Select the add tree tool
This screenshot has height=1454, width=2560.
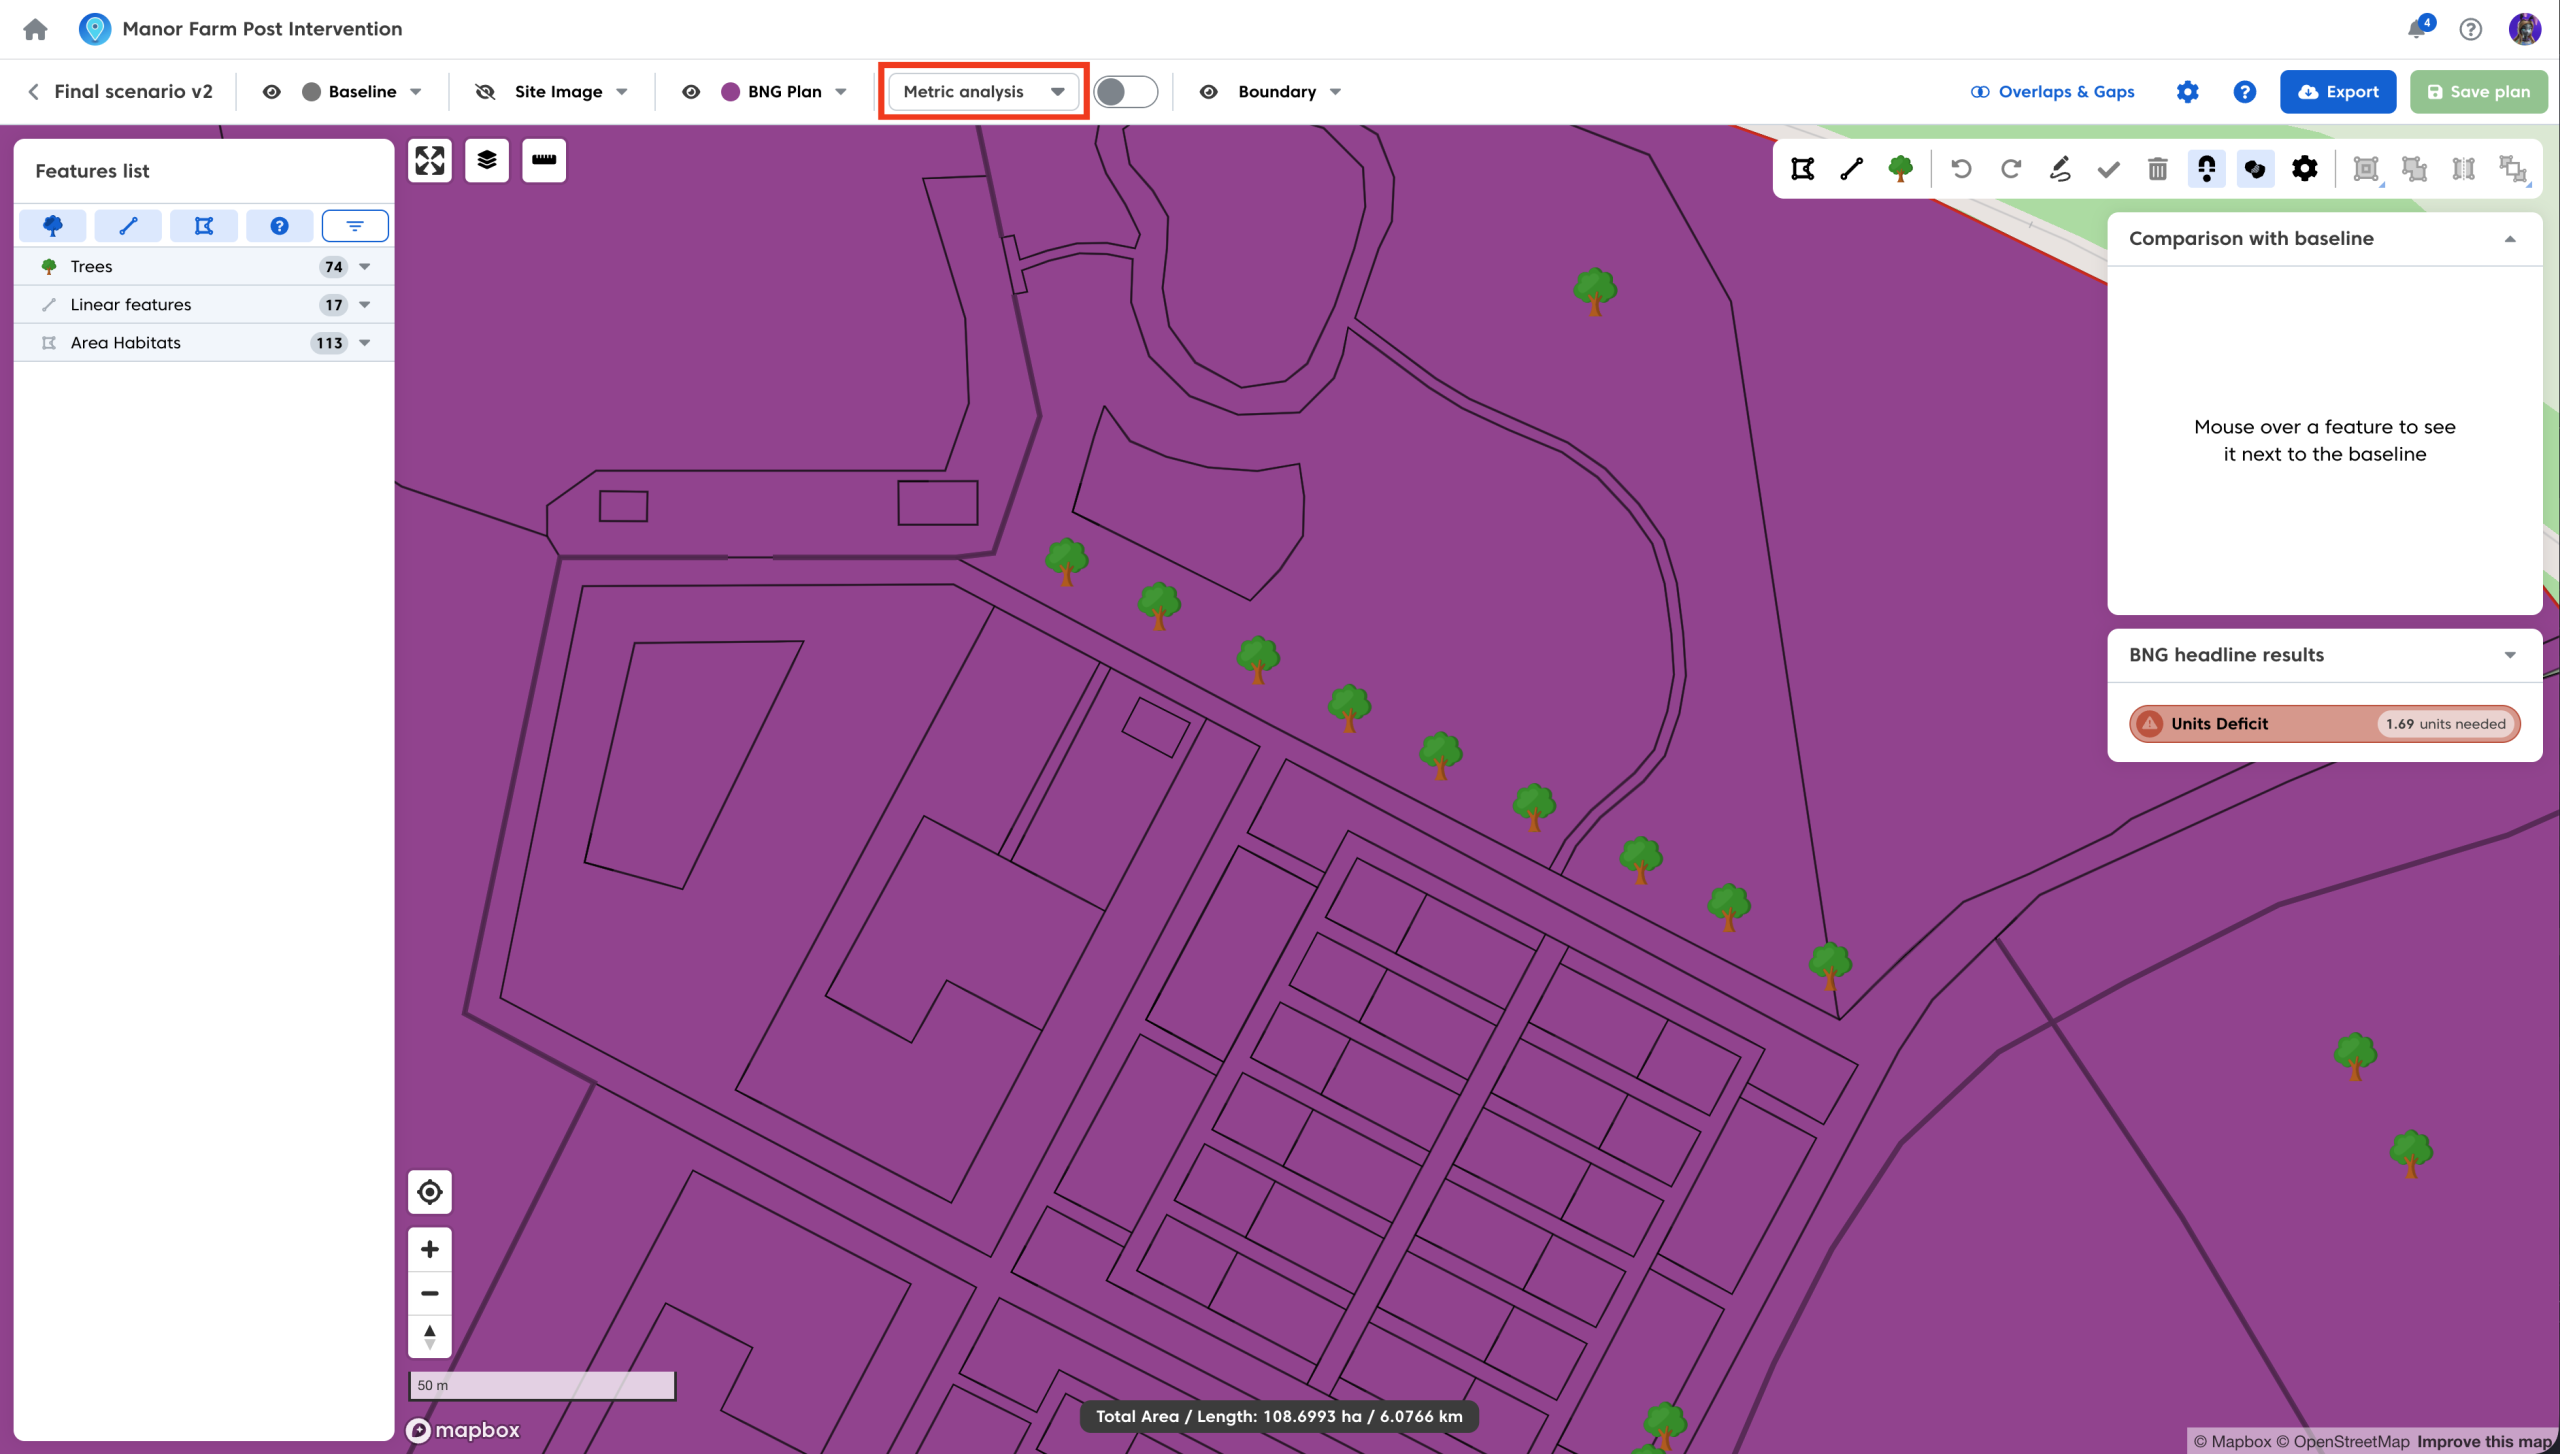tap(1900, 169)
